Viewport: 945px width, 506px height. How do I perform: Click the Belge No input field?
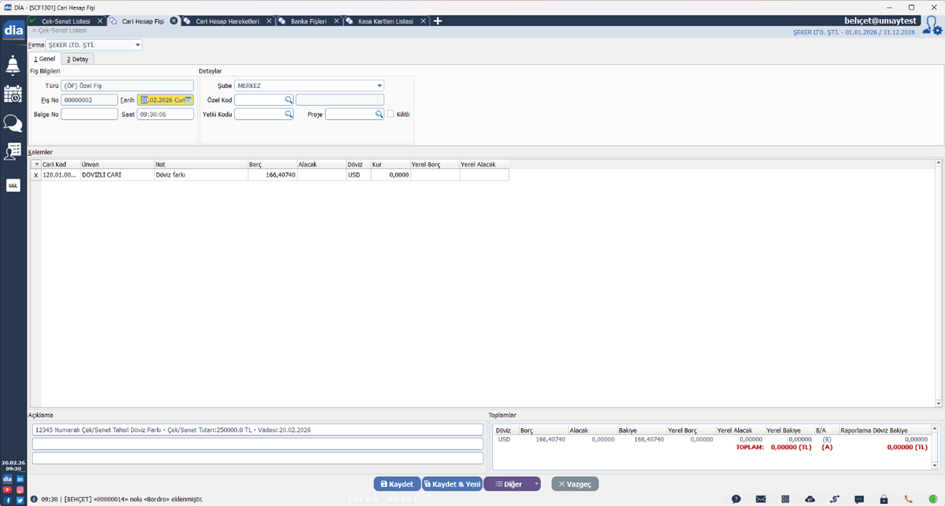coord(89,114)
